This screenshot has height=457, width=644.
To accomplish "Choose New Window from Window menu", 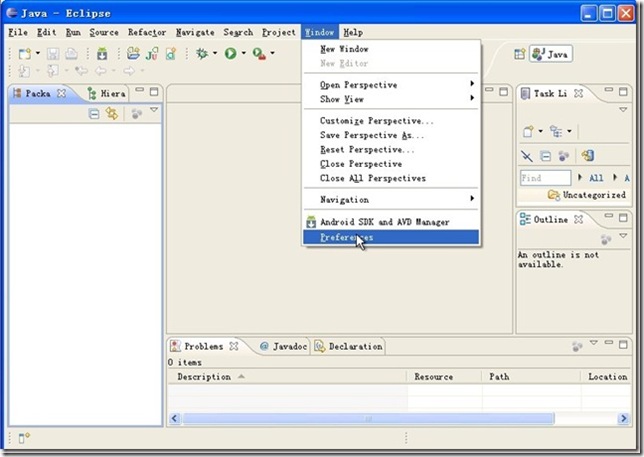I will coord(391,49).
